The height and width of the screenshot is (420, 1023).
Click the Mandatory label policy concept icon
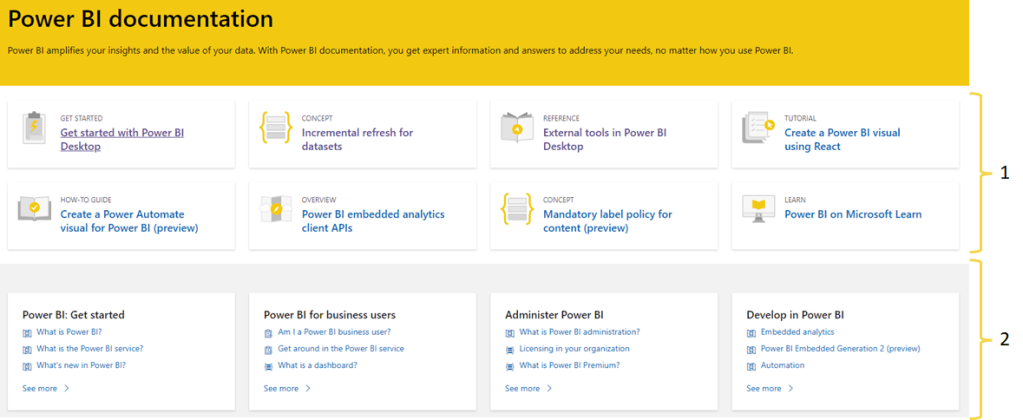click(x=518, y=210)
